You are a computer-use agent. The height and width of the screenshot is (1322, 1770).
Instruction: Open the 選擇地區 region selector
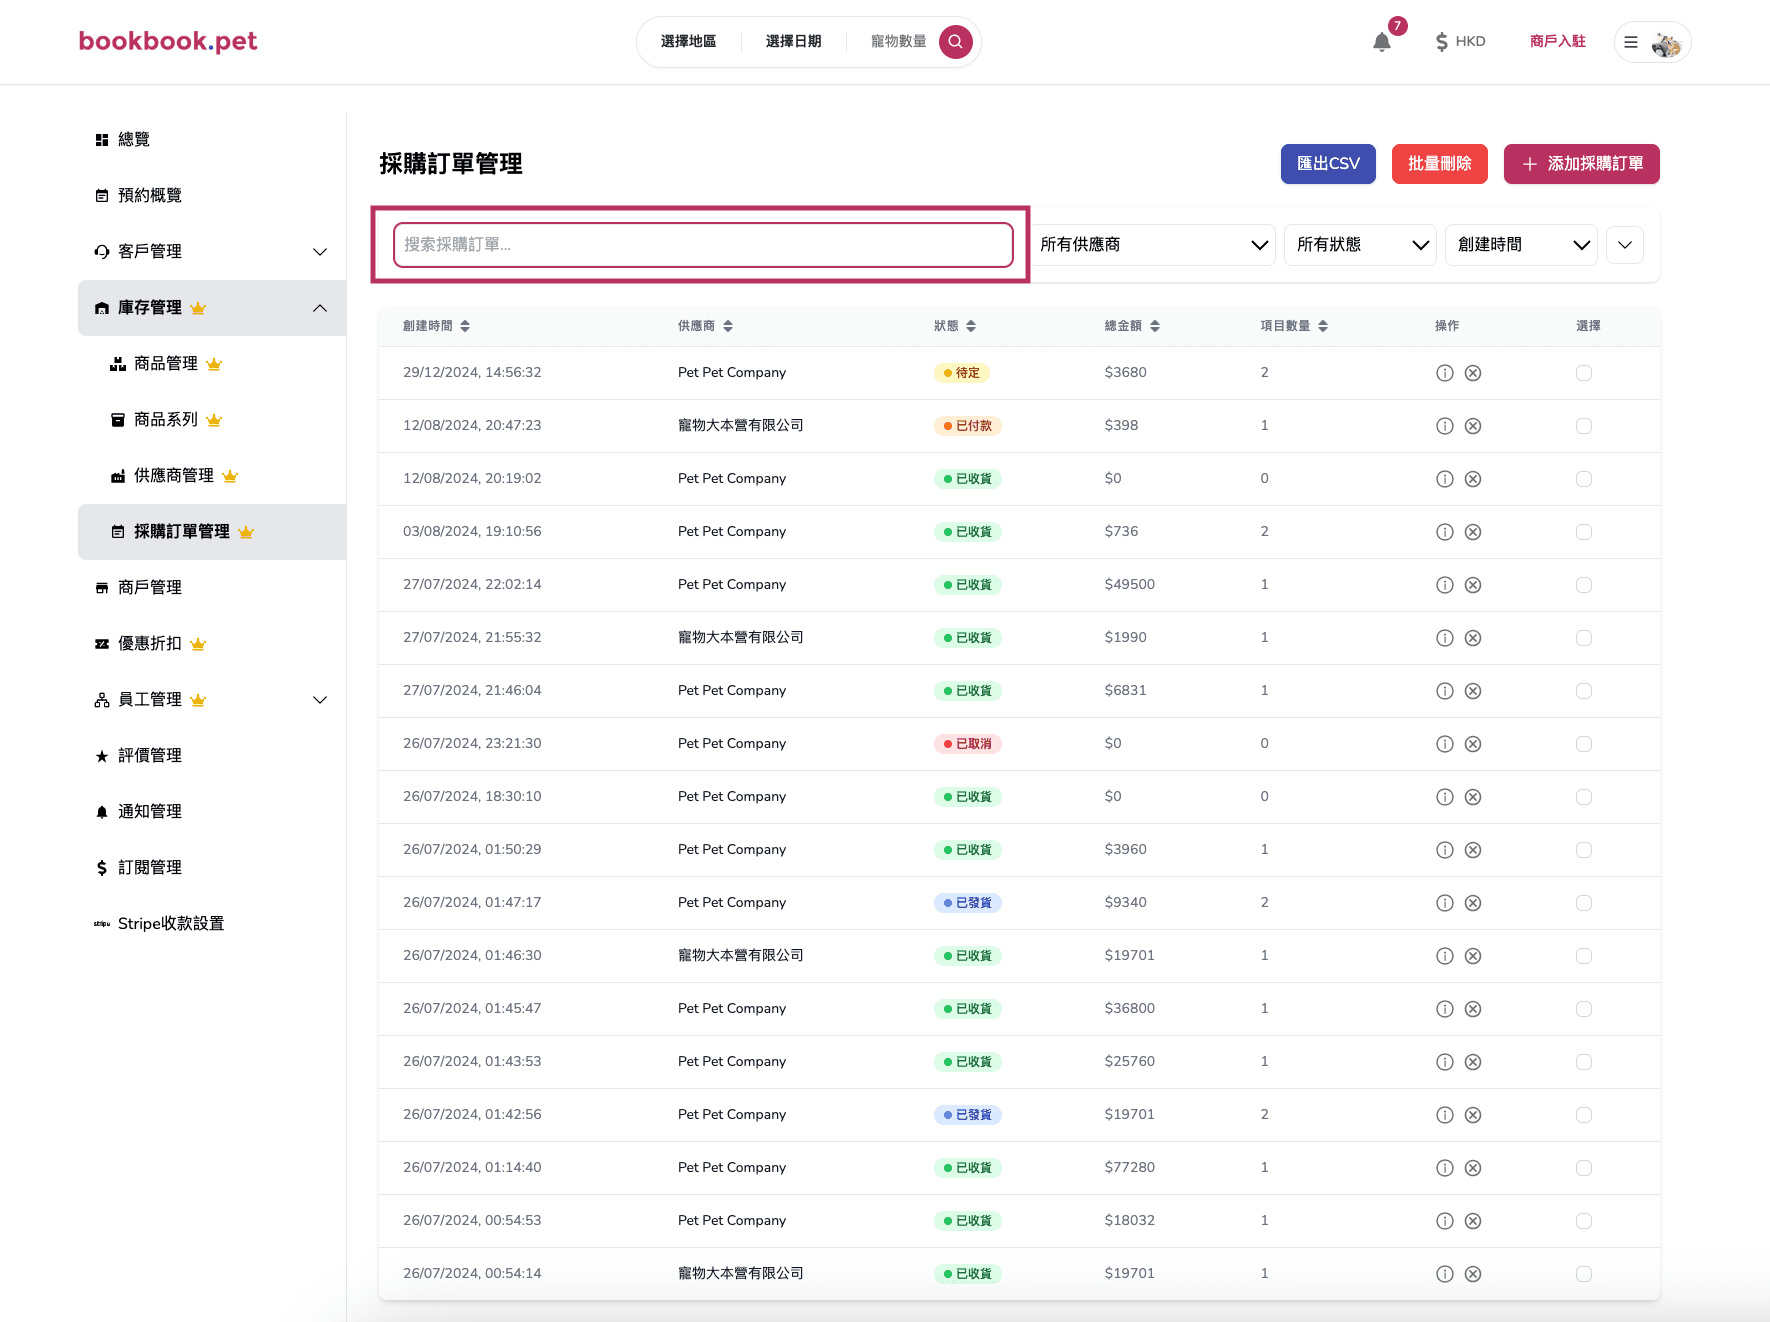pos(689,42)
